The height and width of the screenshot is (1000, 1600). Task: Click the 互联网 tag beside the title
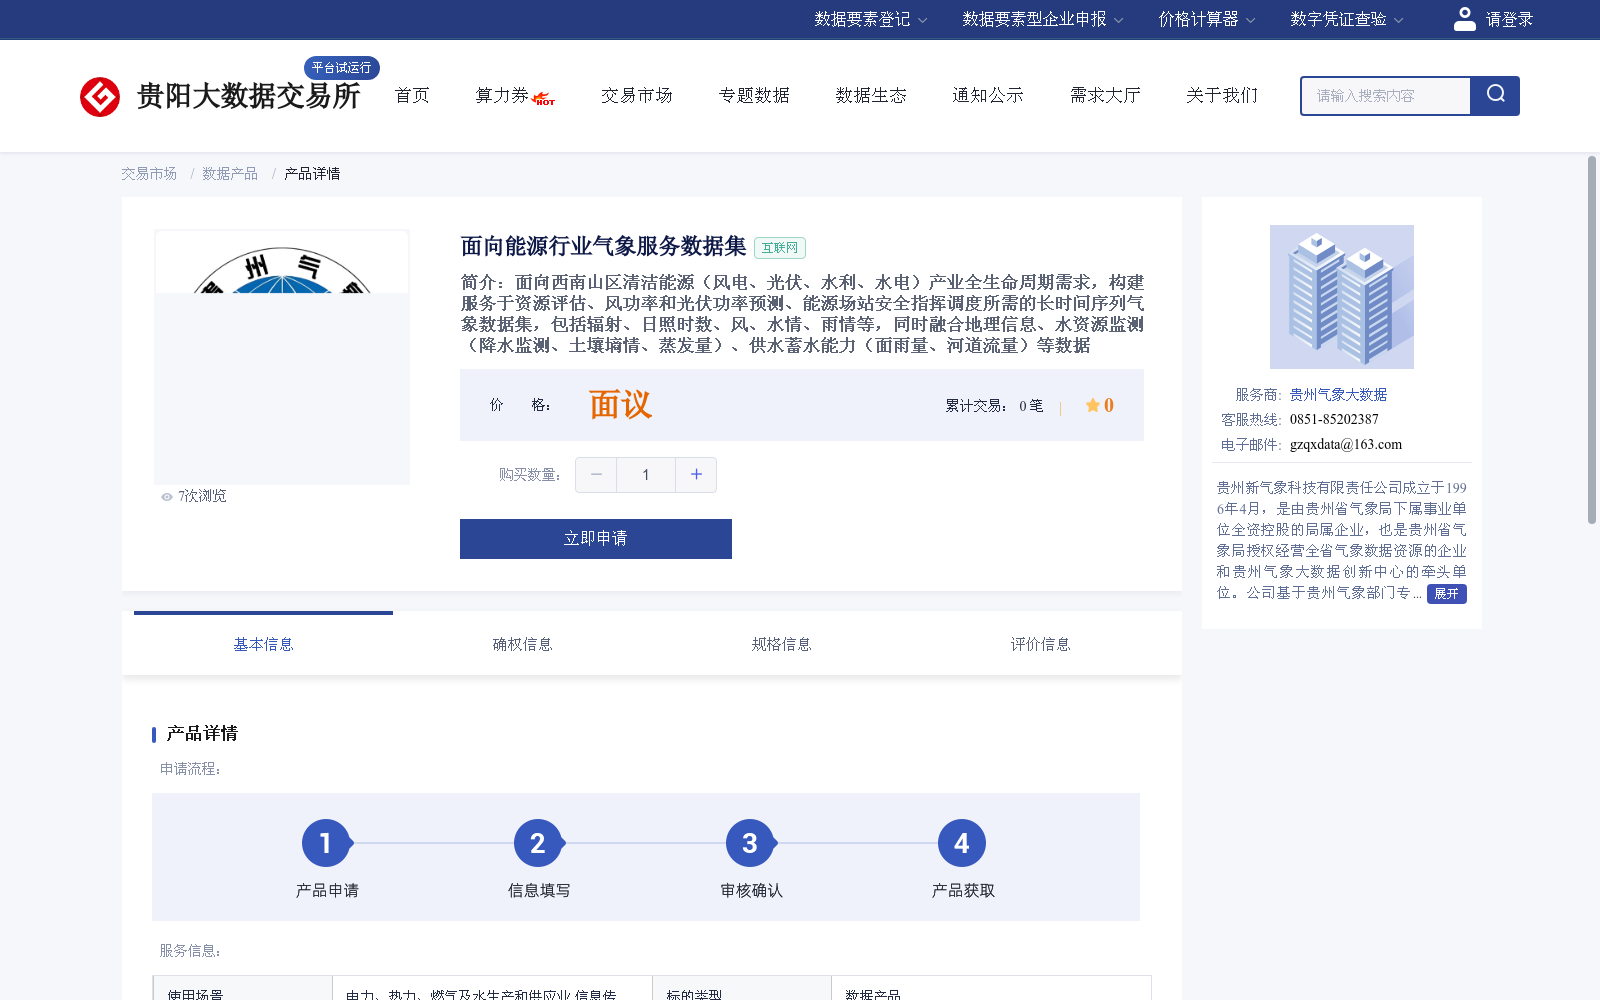coord(780,248)
